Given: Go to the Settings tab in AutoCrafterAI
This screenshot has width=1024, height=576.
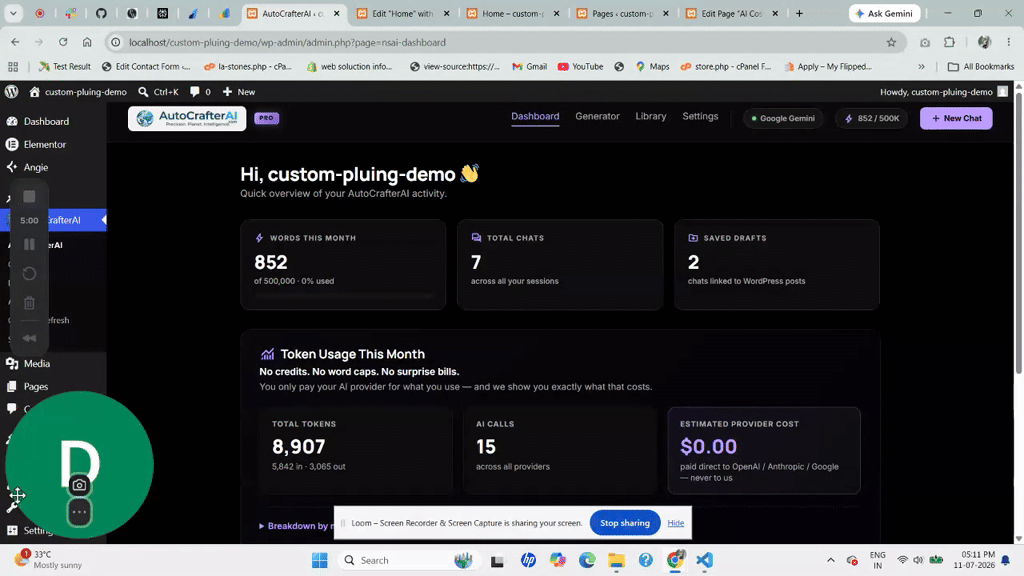Looking at the screenshot, I should click(x=700, y=116).
